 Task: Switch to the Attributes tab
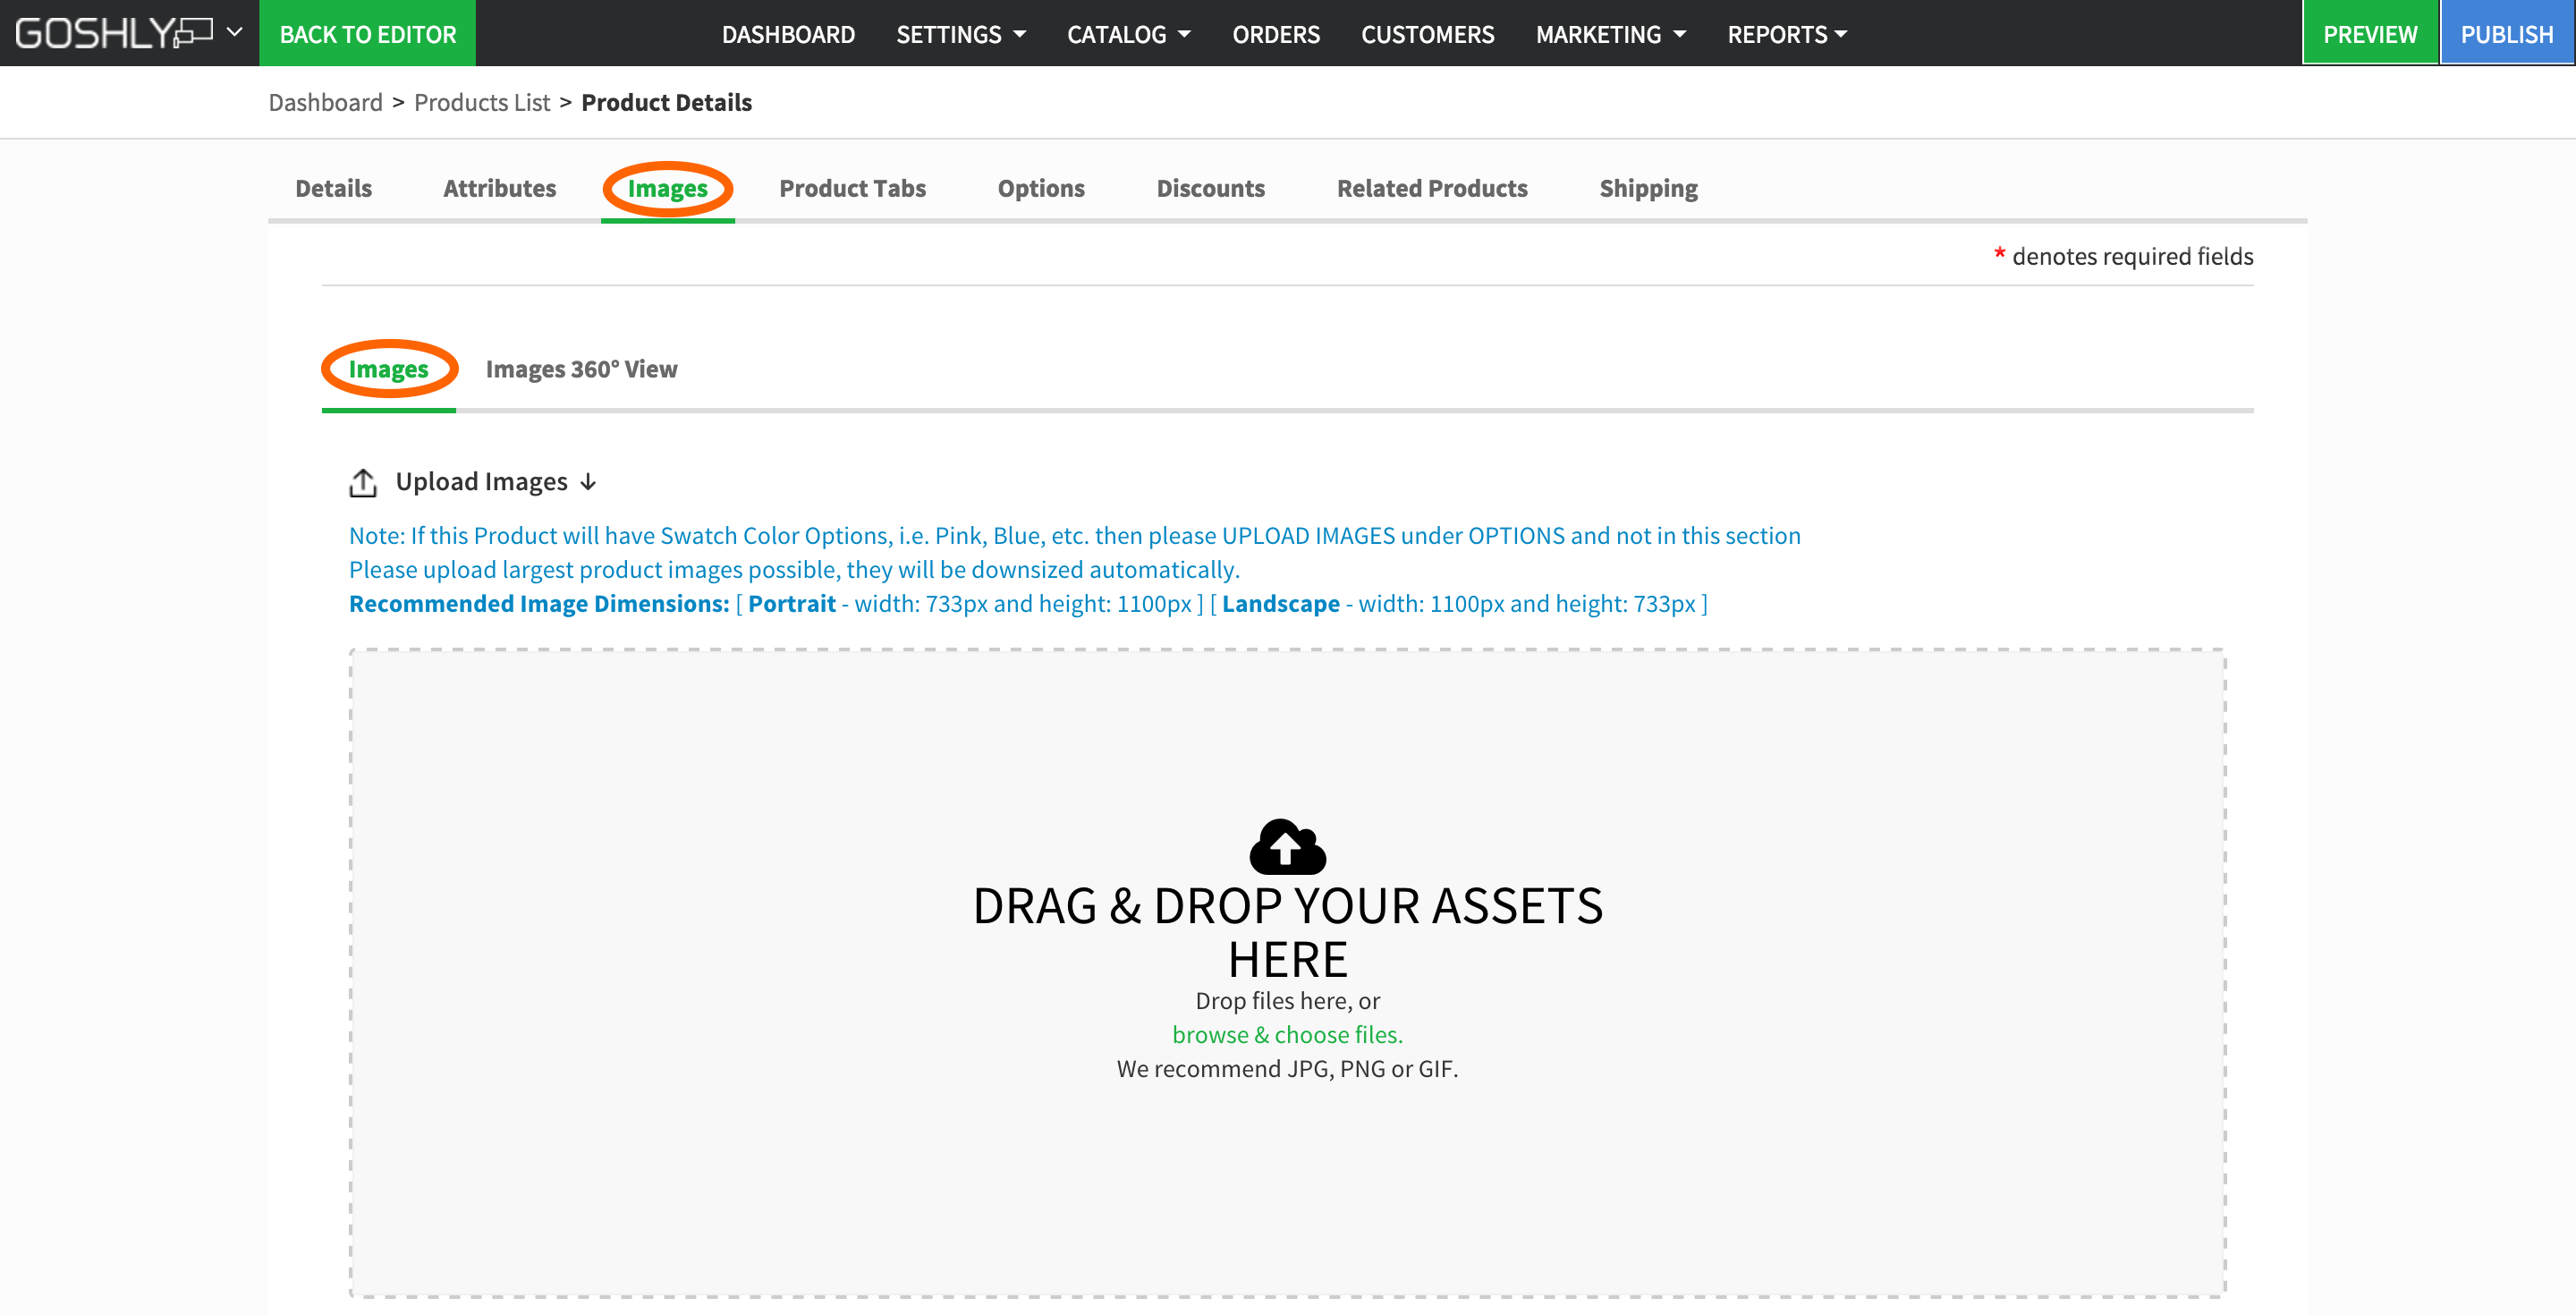tap(499, 188)
